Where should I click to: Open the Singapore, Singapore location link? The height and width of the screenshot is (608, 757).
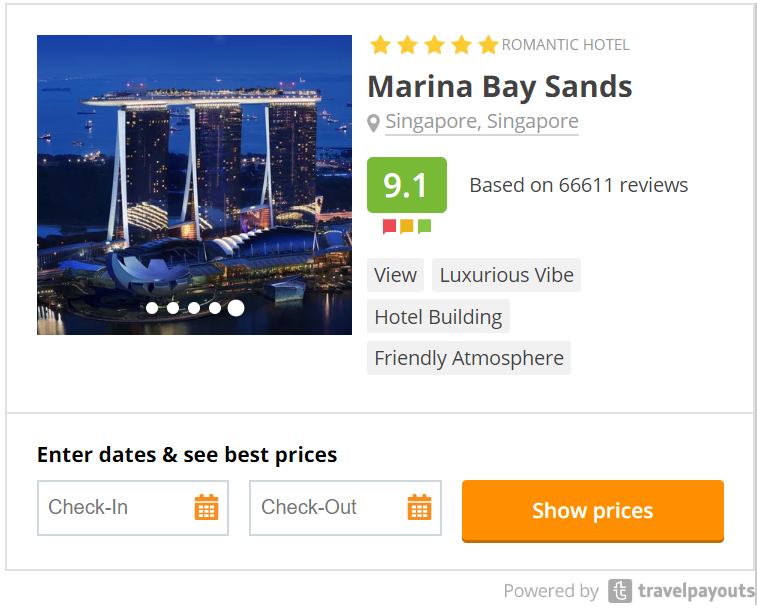(481, 122)
